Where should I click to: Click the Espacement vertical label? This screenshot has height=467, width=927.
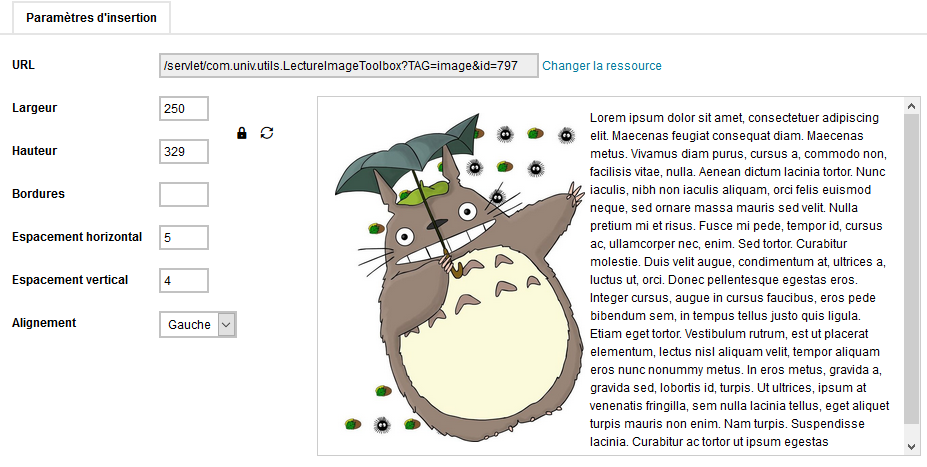click(70, 280)
